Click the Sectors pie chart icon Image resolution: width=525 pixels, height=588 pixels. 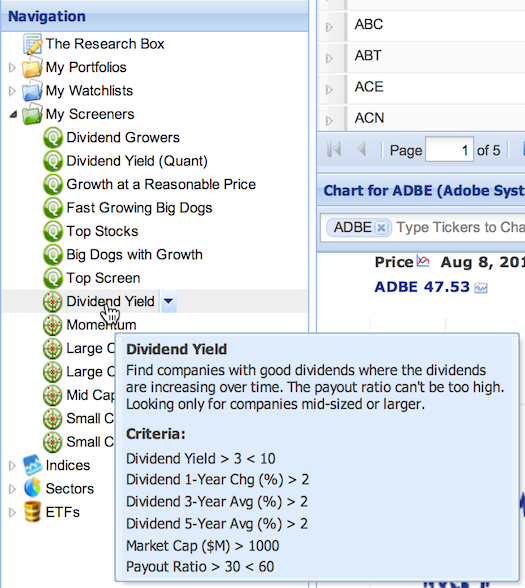click(x=32, y=489)
